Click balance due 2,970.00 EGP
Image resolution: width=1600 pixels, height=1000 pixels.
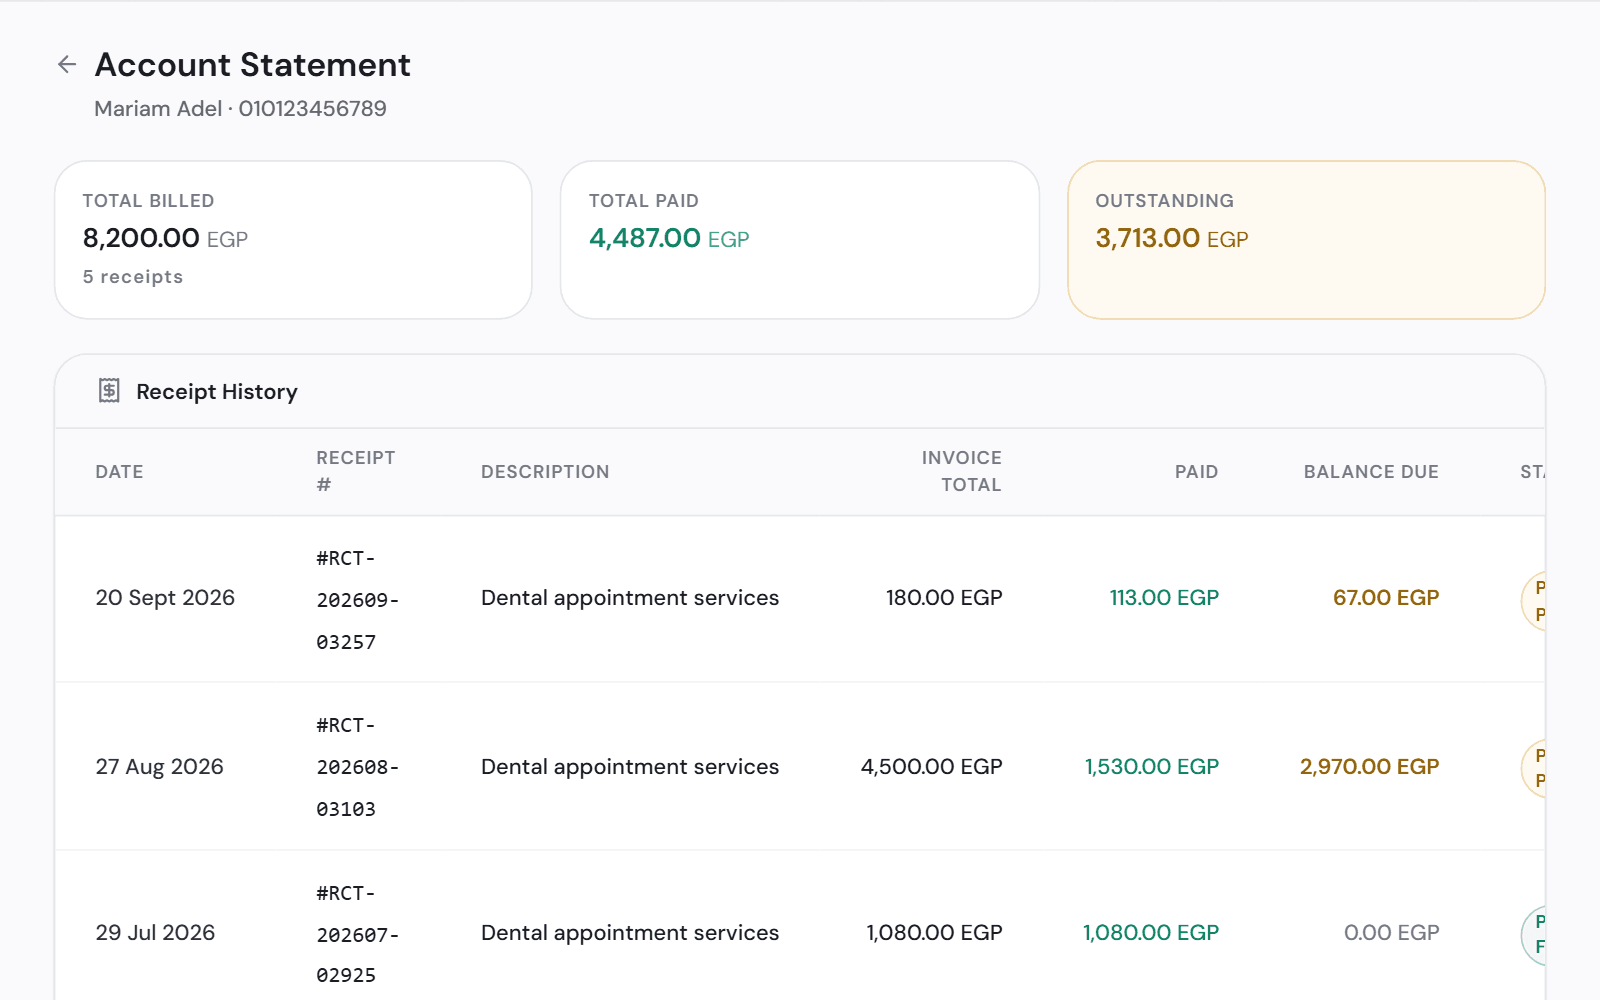[1369, 767]
